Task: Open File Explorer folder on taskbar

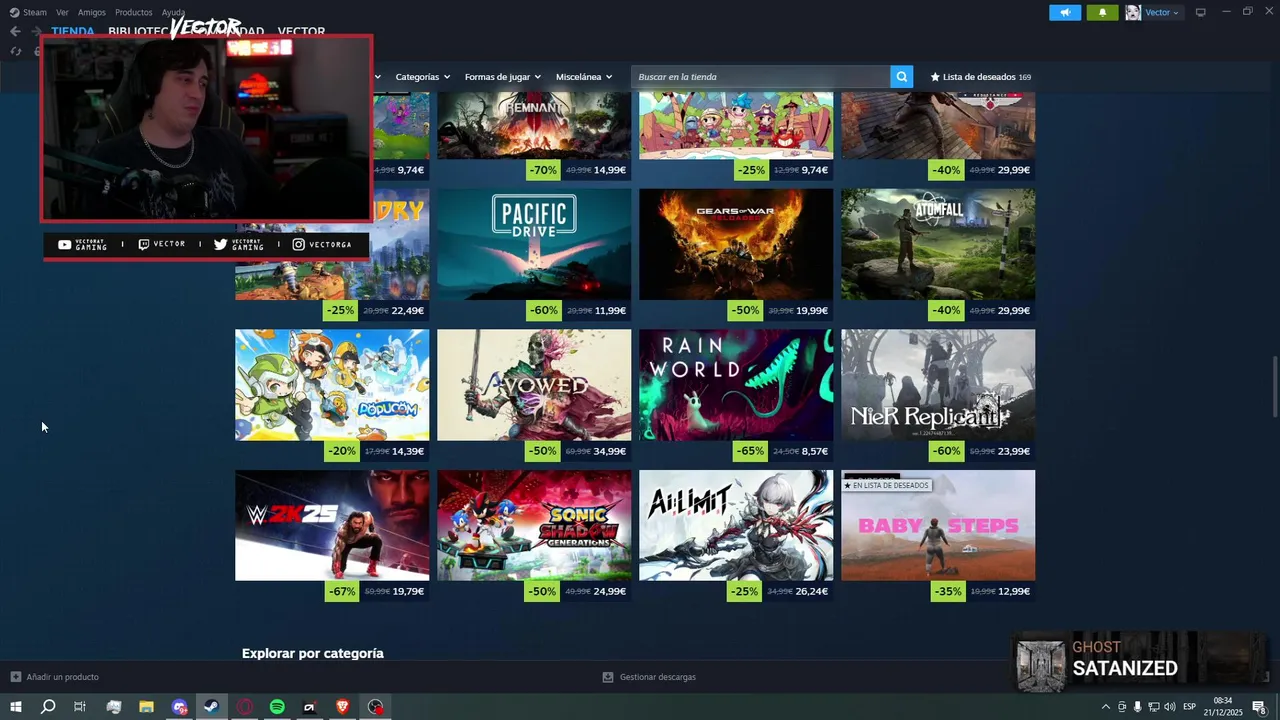Action: pyautogui.click(x=146, y=707)
